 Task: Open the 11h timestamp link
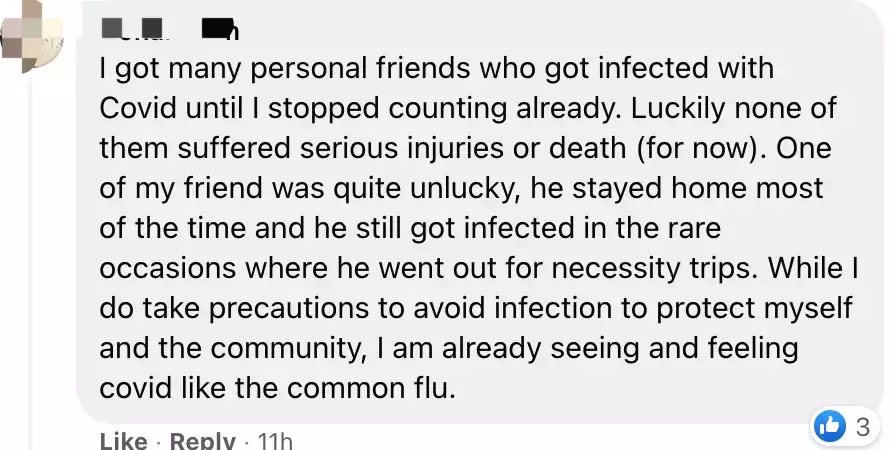(x=275, y=441)
